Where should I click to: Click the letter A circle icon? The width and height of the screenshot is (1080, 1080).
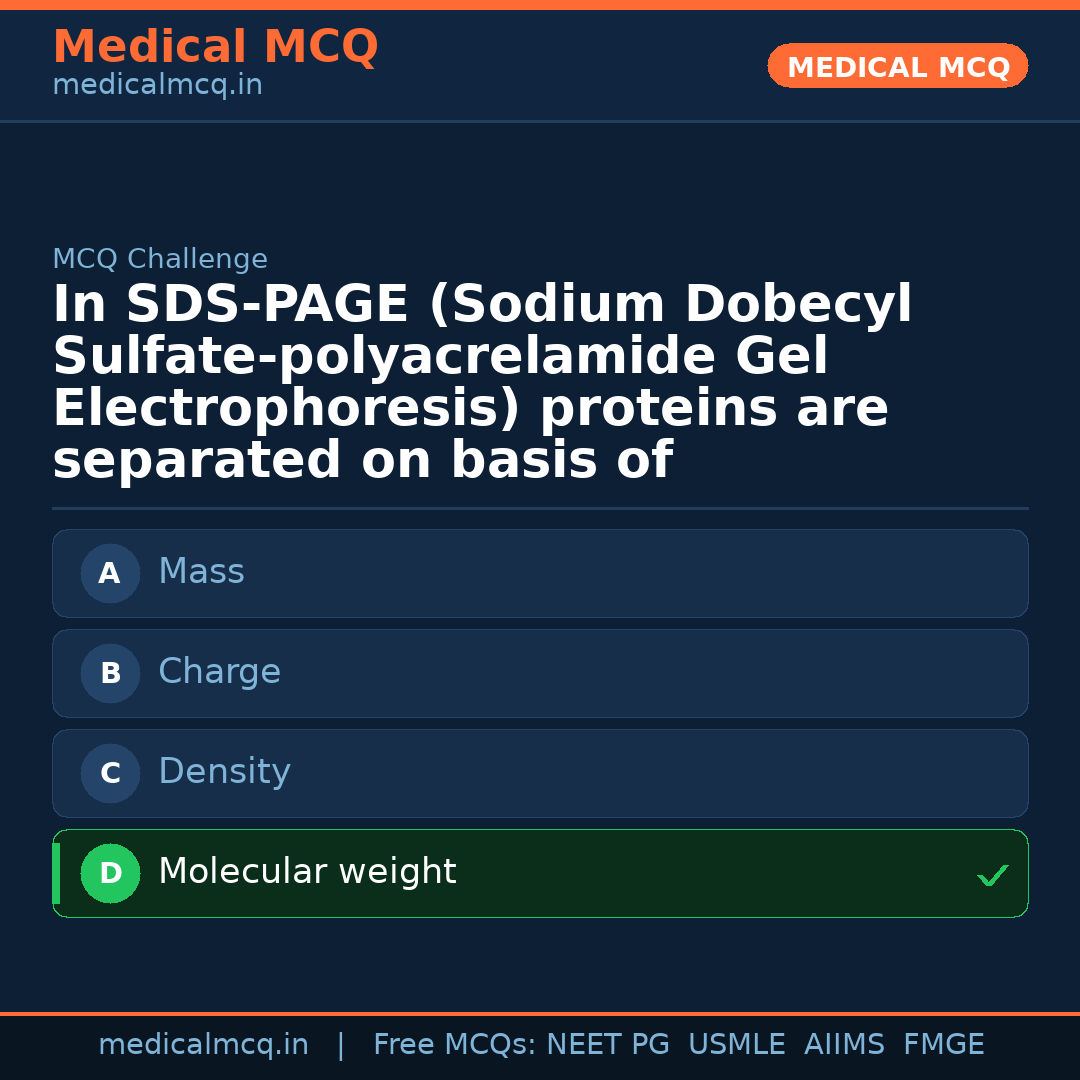tap(110, 574)
